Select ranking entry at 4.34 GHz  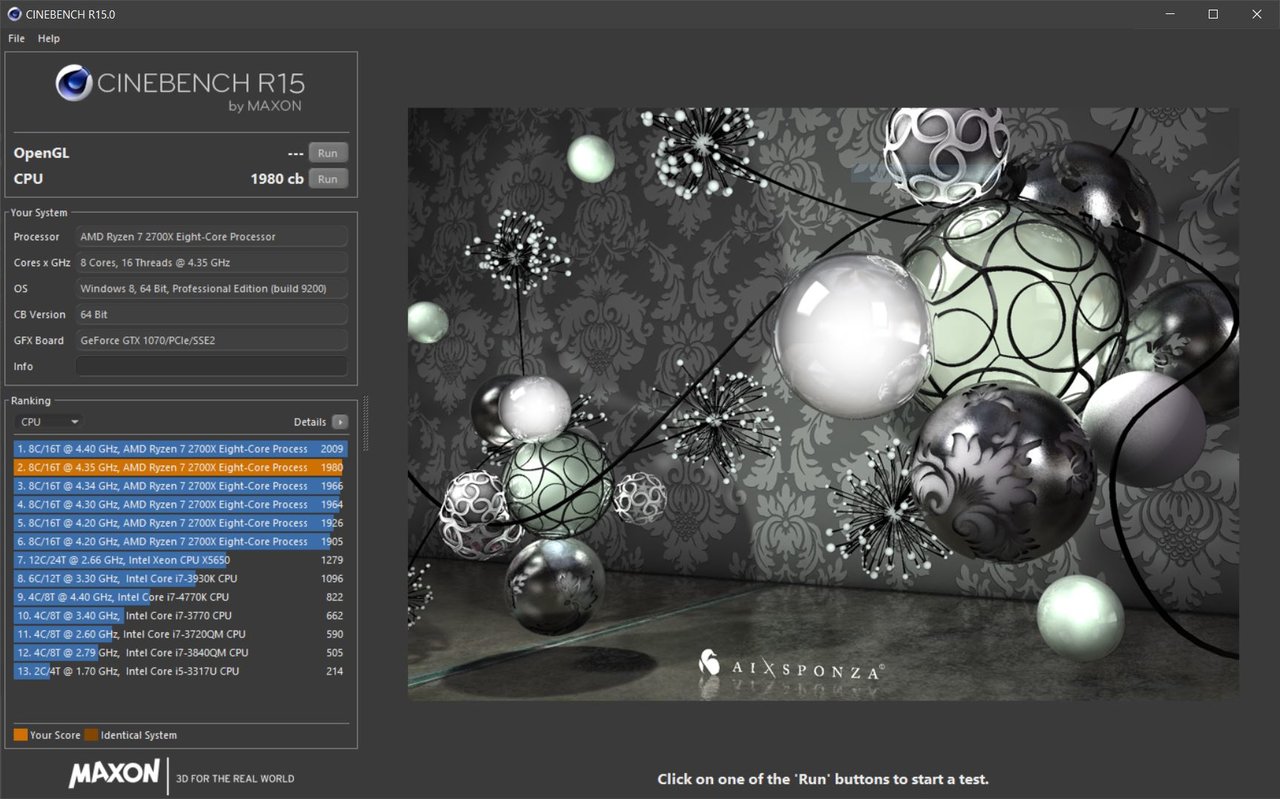click(x=181, y=486)
